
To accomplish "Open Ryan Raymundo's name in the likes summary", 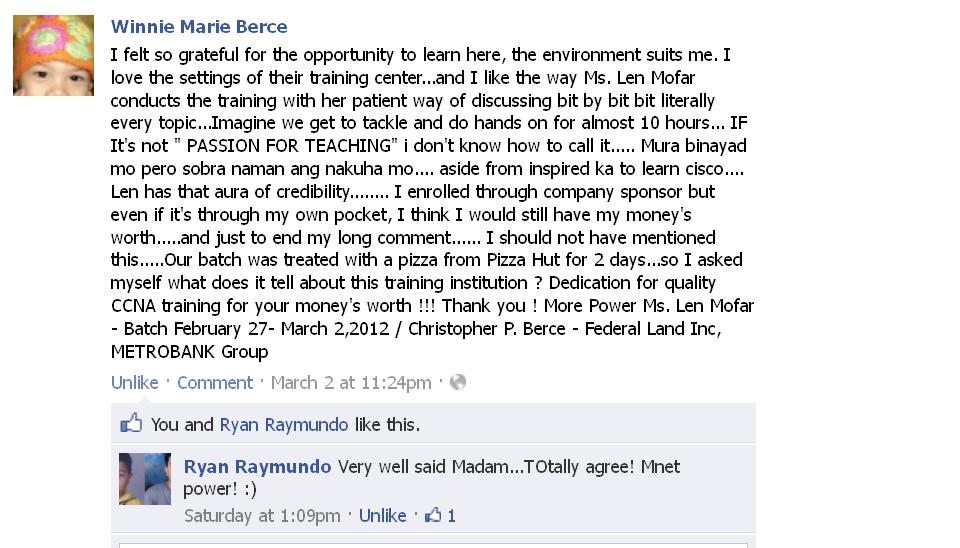I will [284, 424].
